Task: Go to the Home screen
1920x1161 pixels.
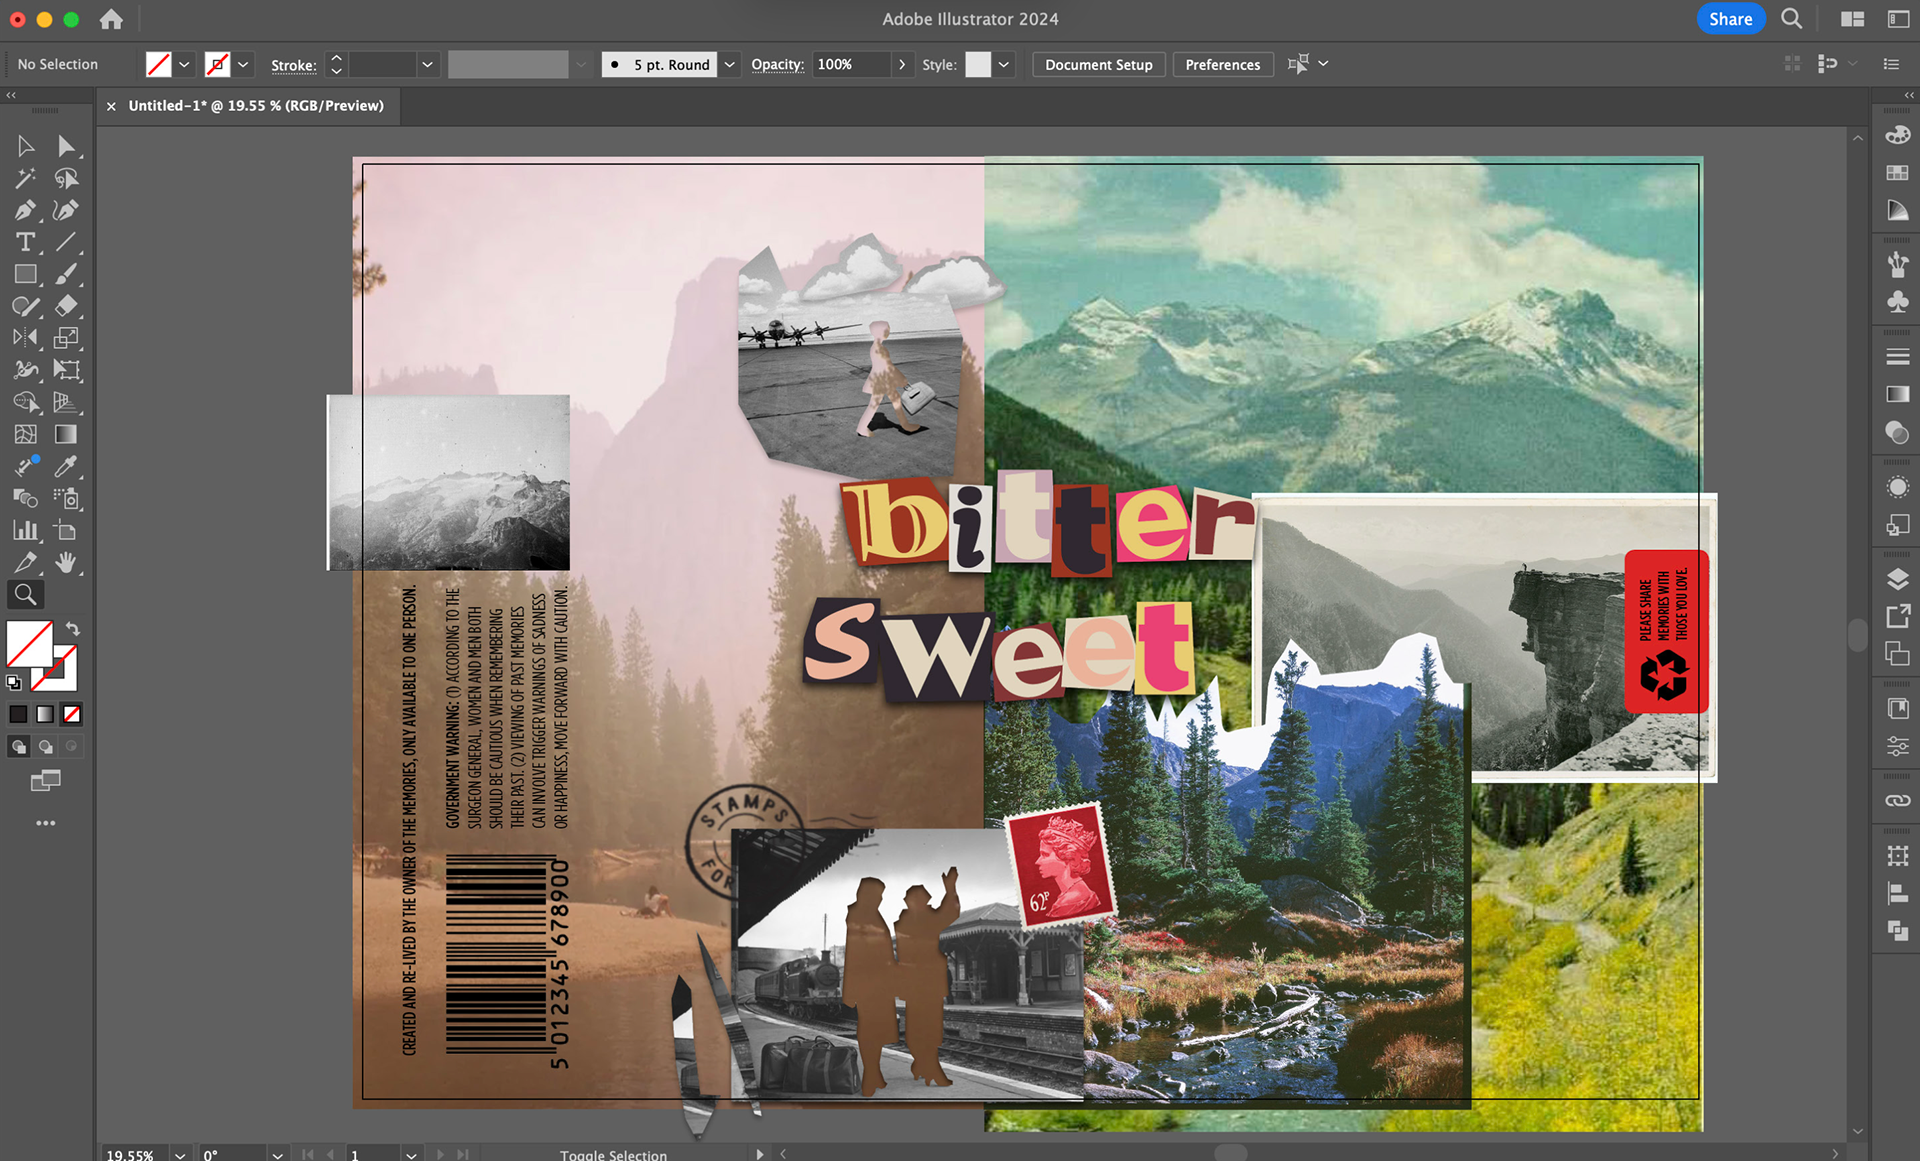Action: (111, 19)
